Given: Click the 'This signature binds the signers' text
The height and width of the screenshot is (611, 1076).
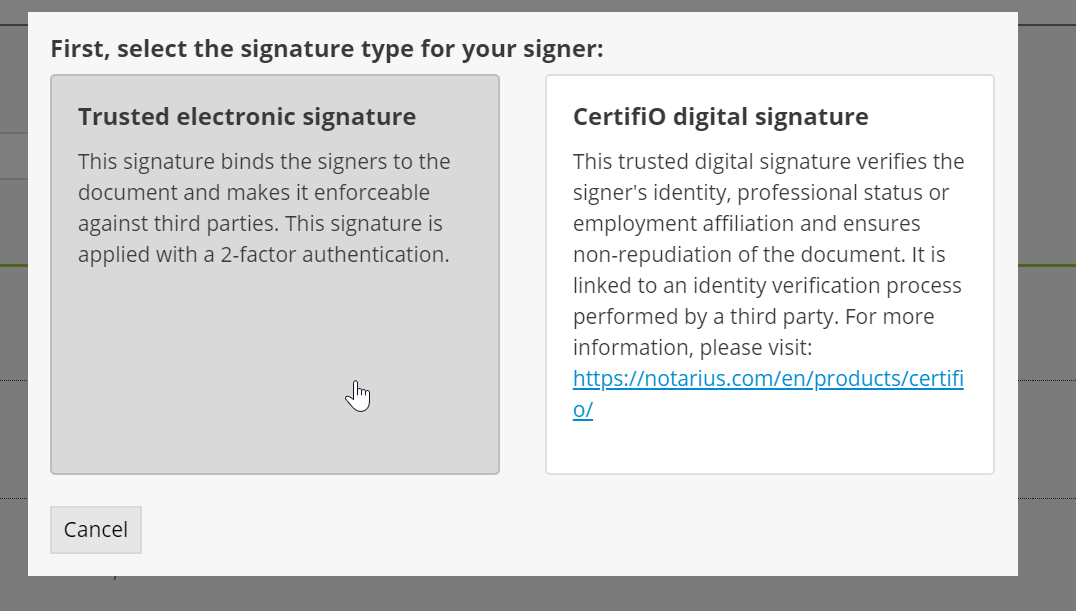Looking at the screenshot, I should click(x=264, y=161).
